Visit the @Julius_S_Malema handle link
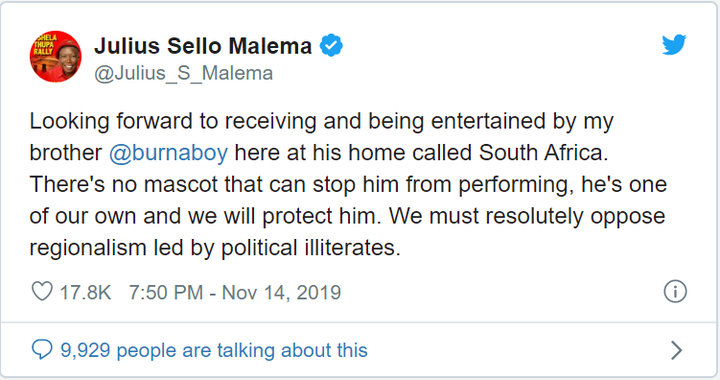 pyautogui.click(x=184, y=73)
